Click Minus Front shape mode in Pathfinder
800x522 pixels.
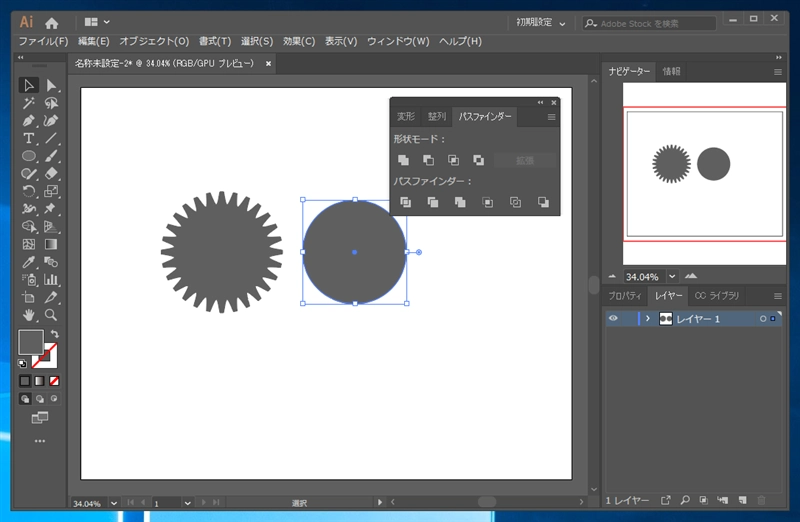pos(428,160)
